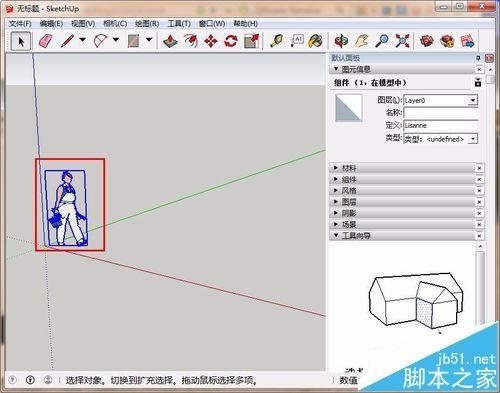500x393 pixels.
Task: Toggle the default tray auto-hide pin
Action: point(478,58)
